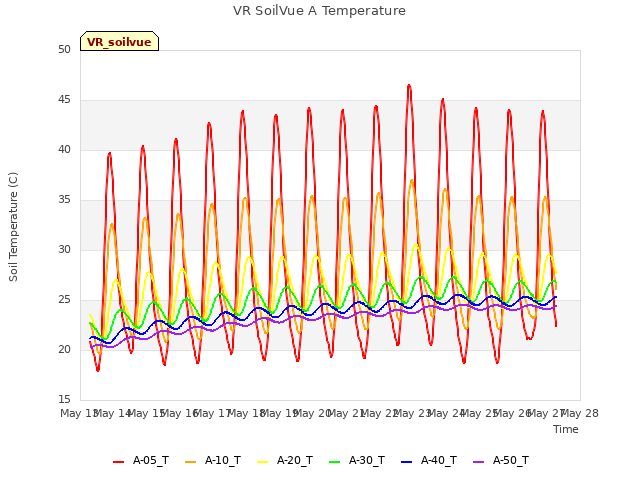Select the A-40_T legend label
Viewport: 640px width, 480px height.
[439, 460]
